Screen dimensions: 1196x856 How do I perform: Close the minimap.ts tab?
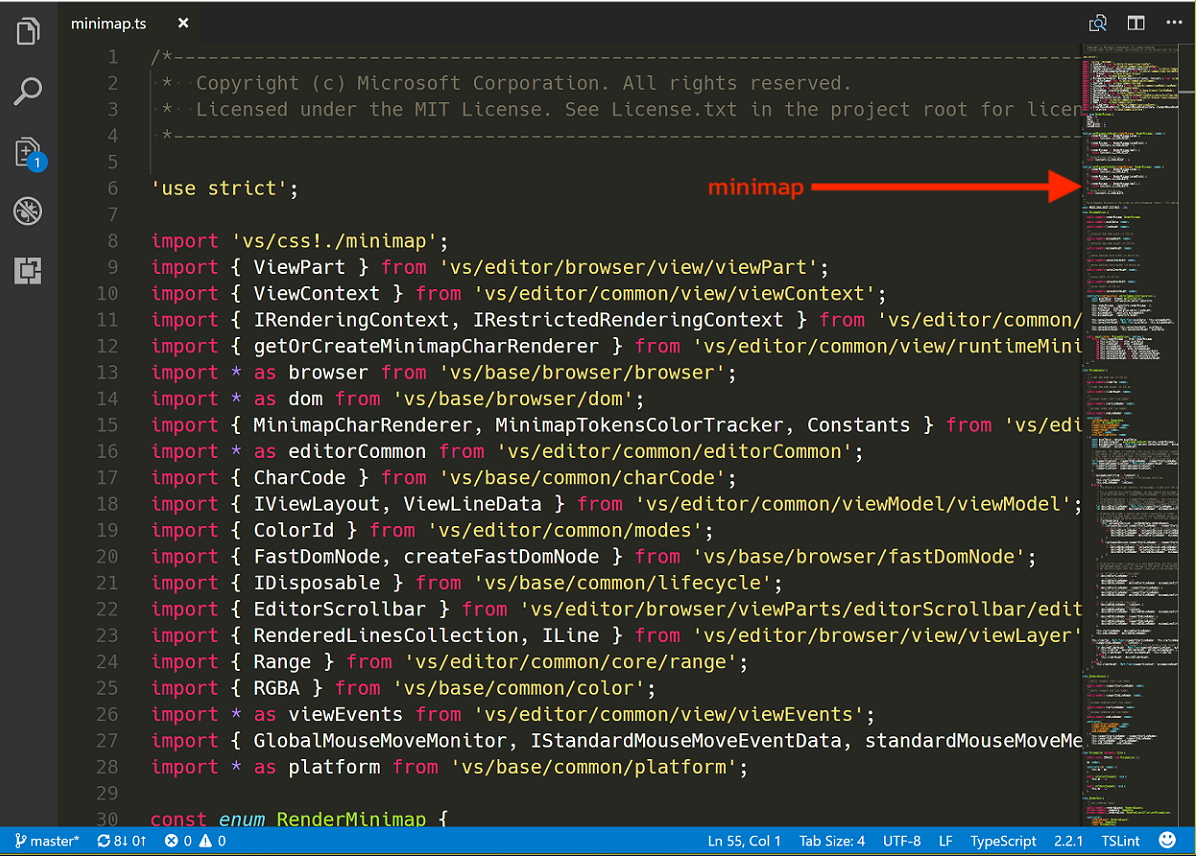point(182,22)
